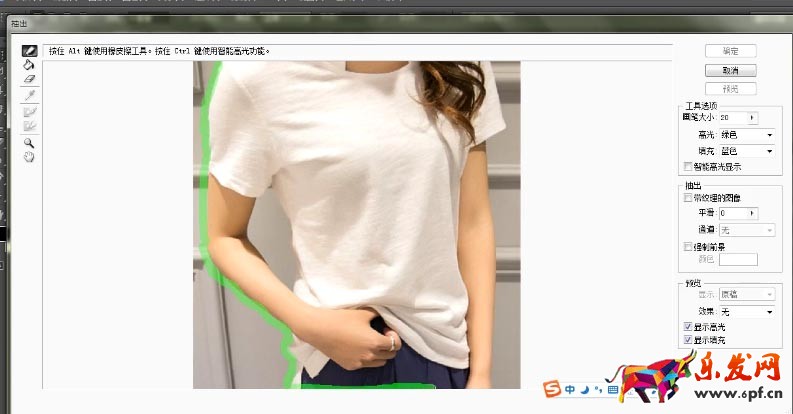This screenshot has height=414, width=793.
Task: Select the Eraser tool
Action: click(29, 79)
